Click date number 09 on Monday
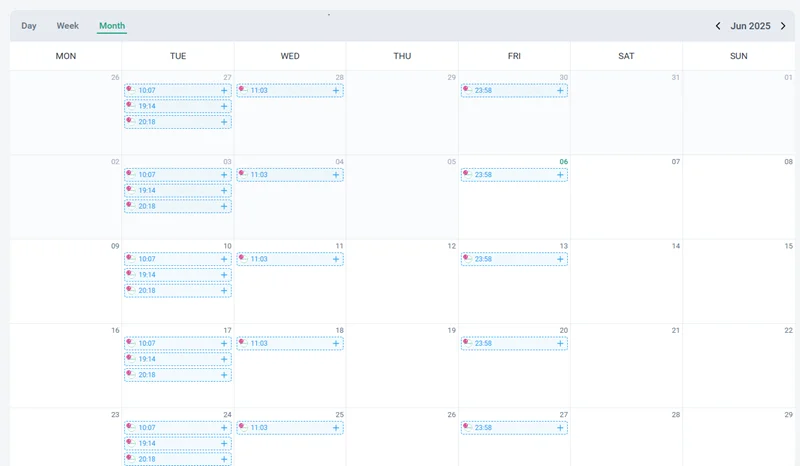Screen dimensions: 800x466 [115, 246]
